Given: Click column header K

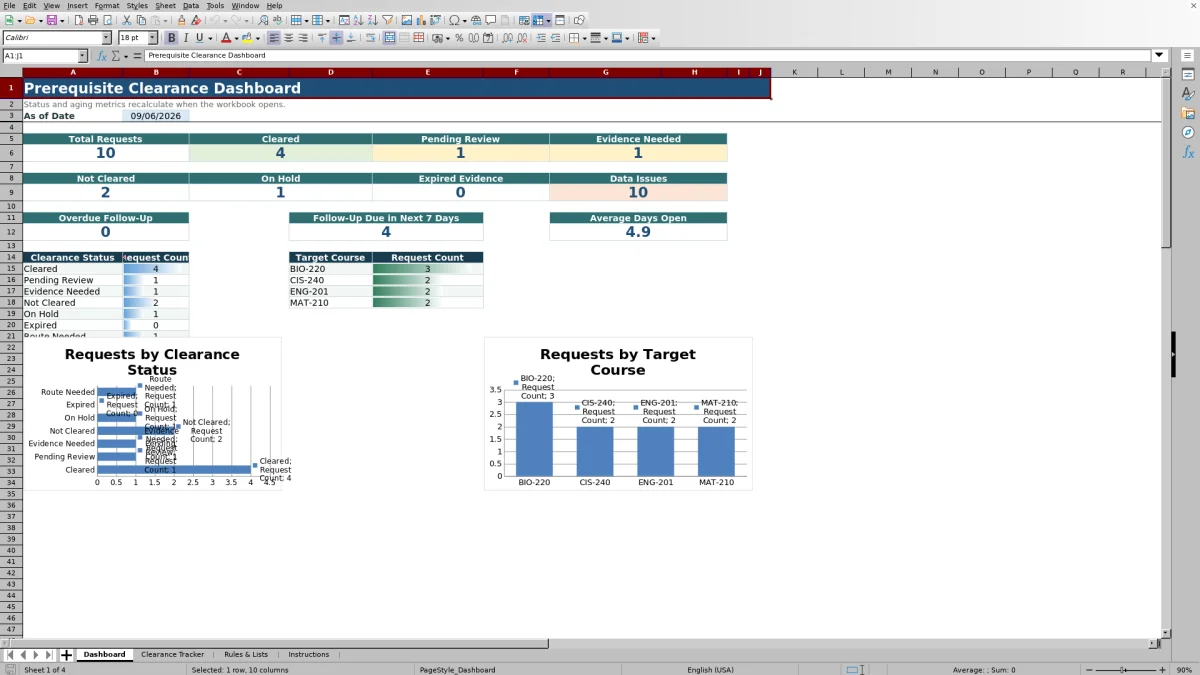Looking at the screenshot, I should [x=794, y=72].
